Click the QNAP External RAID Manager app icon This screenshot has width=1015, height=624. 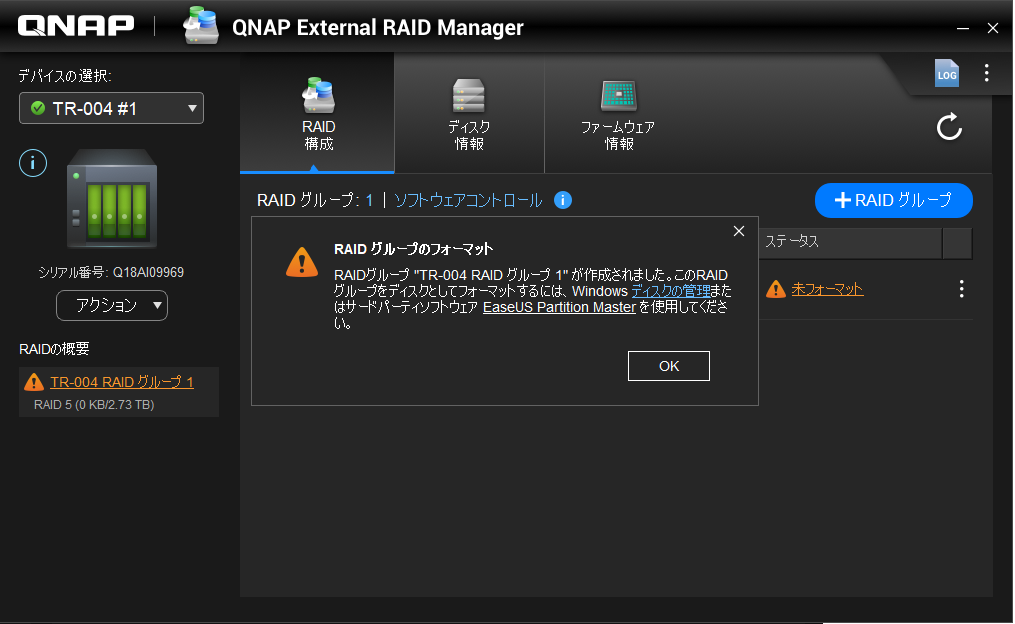201,27
